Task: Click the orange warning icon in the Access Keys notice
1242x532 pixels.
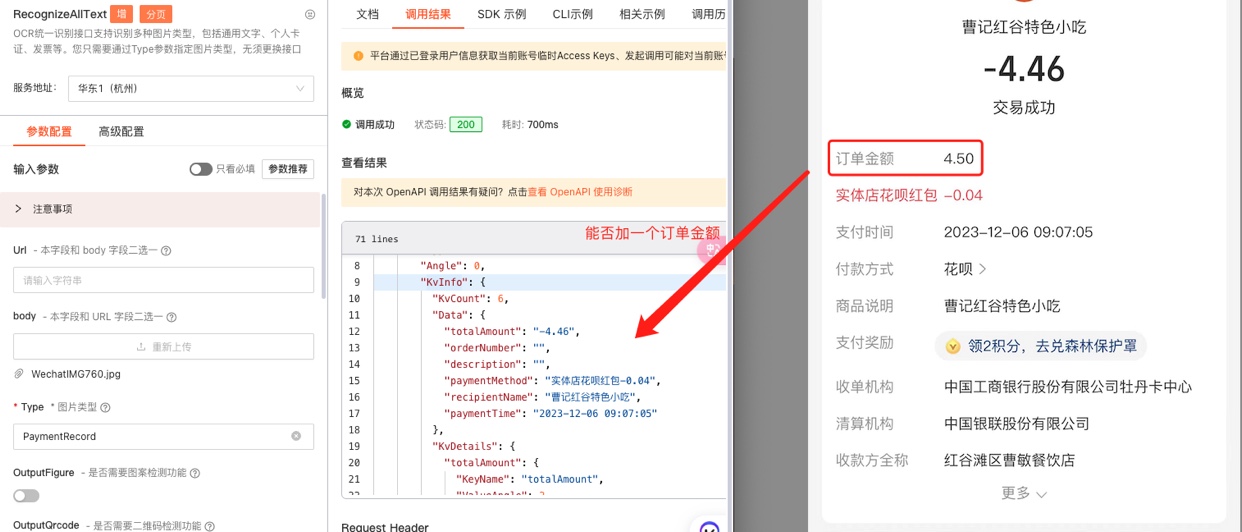Action: 358,56
